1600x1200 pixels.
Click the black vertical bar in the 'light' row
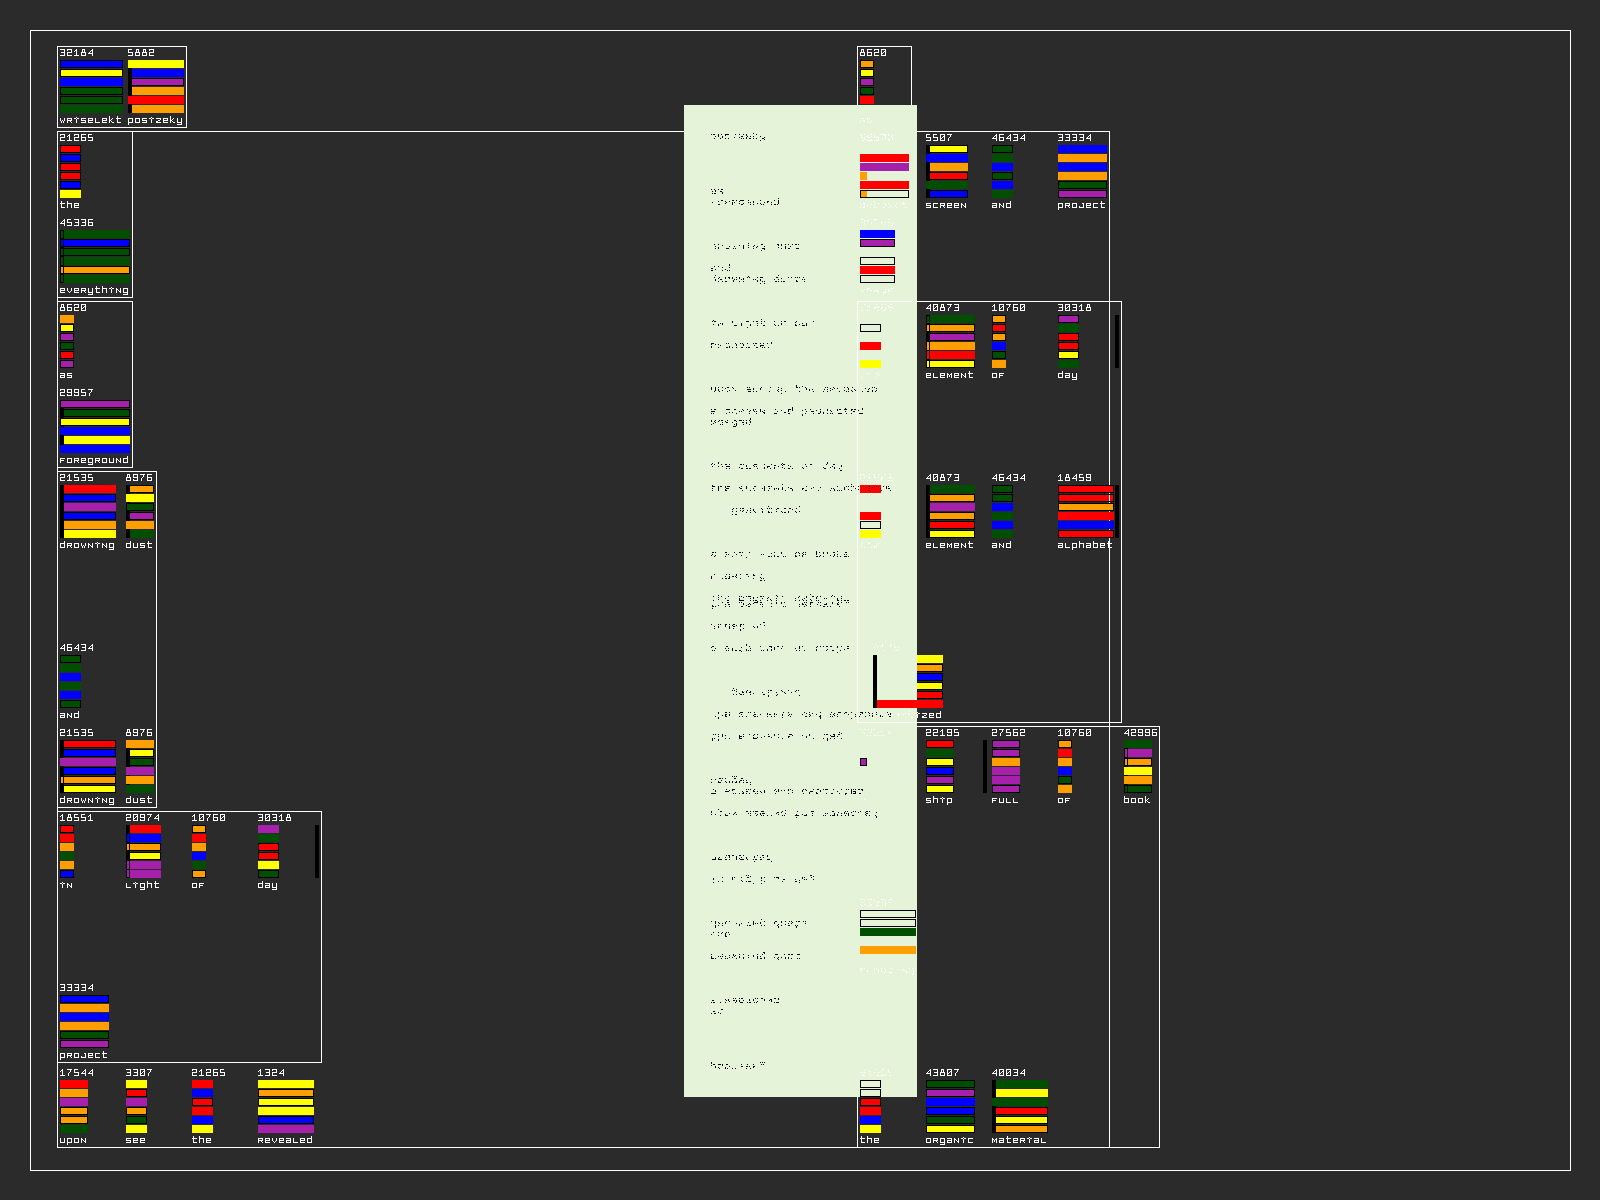tap(317, 851)
